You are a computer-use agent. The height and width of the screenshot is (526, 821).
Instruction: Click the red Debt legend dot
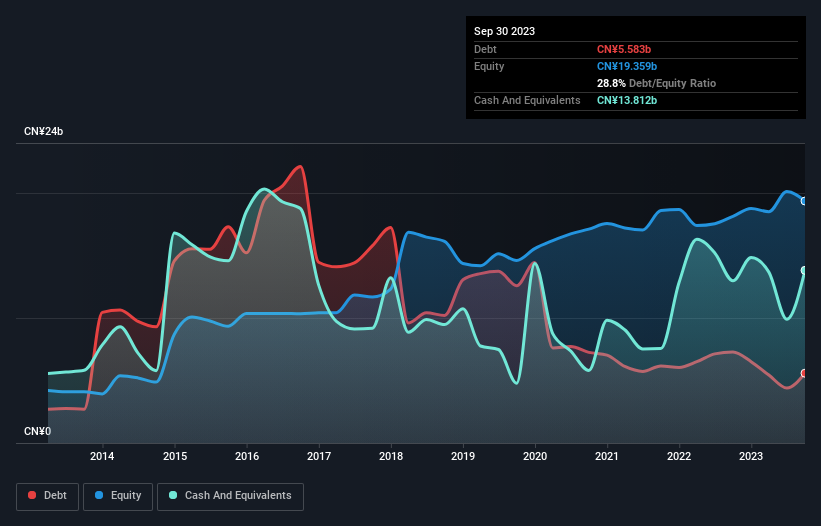(32, 495)
